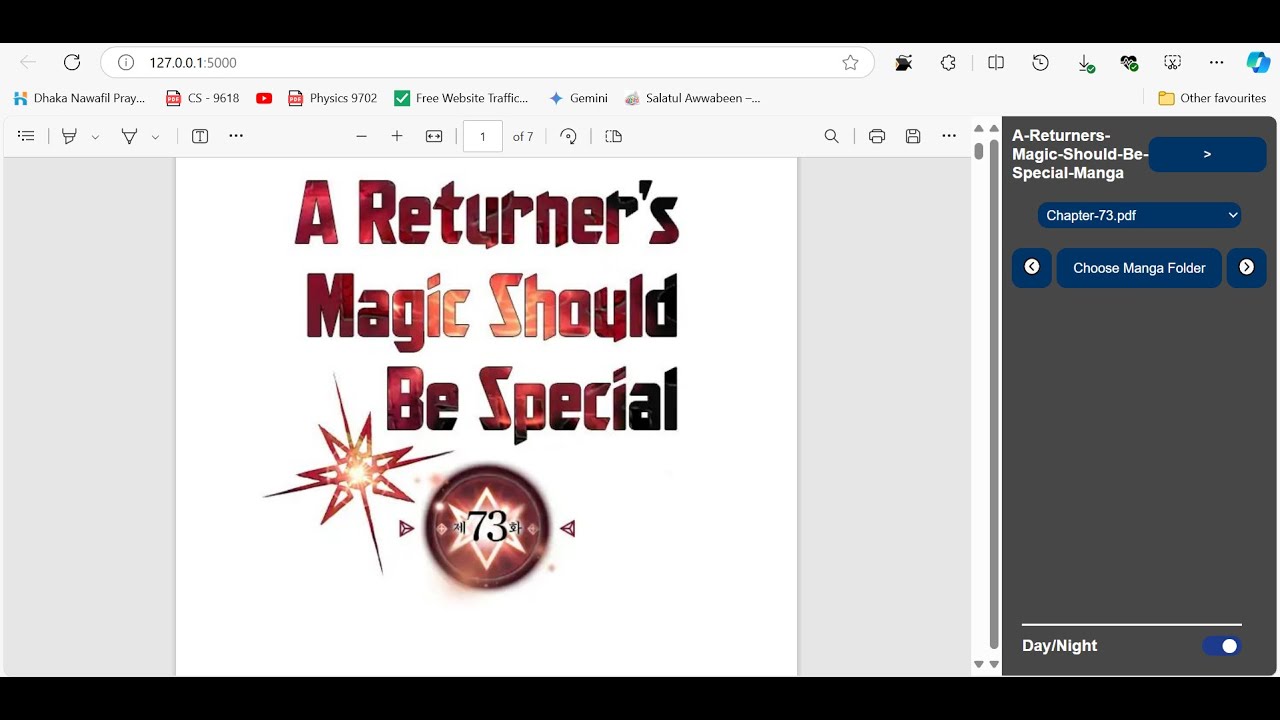Open the screenshot tool
1280x720 pixels.
[1173, 62]
